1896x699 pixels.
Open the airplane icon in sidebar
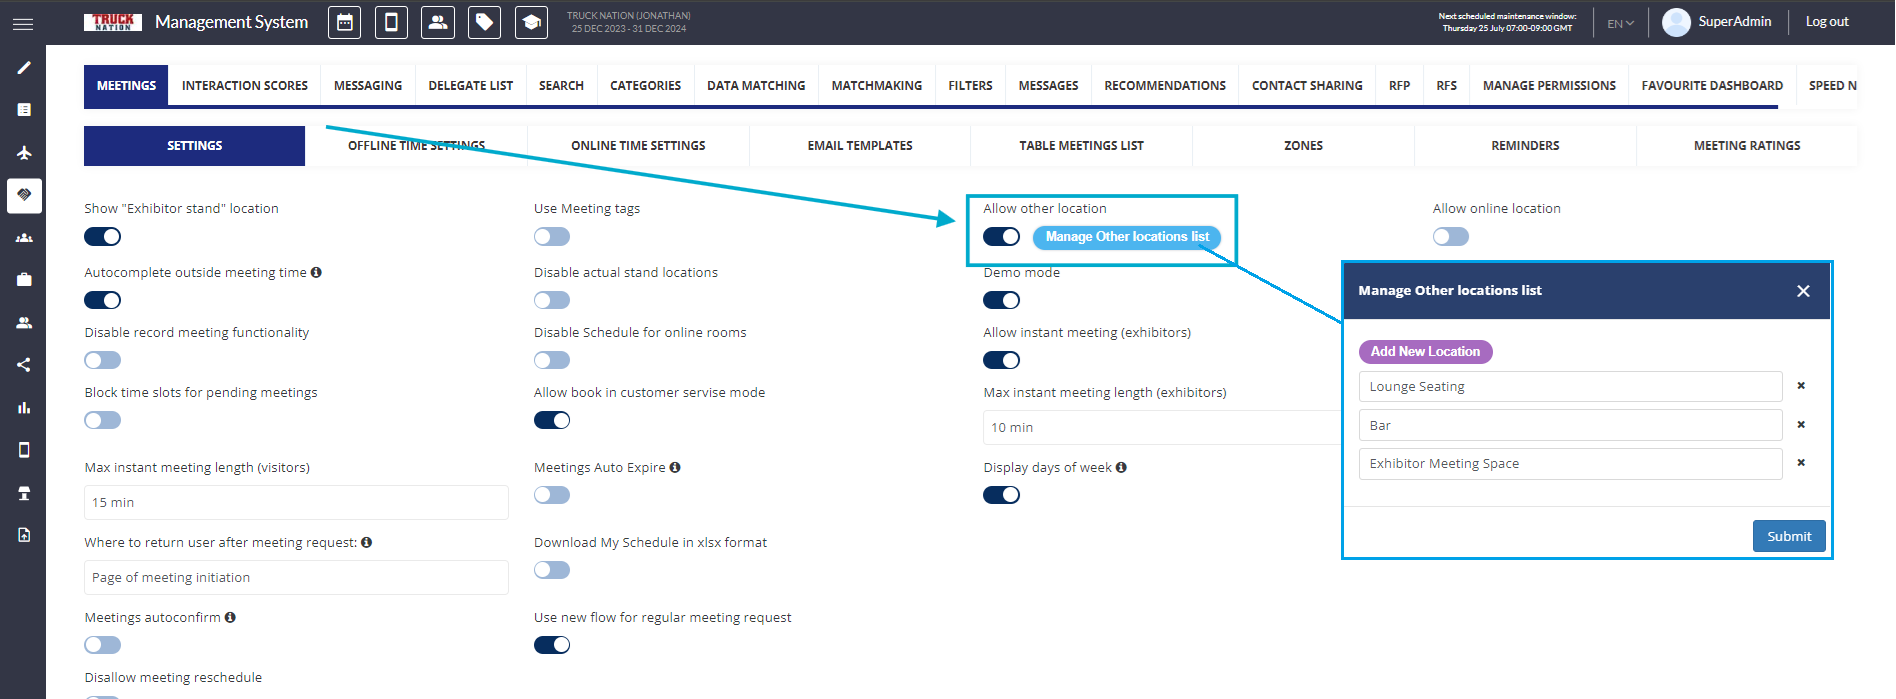(x=24, y=153)
